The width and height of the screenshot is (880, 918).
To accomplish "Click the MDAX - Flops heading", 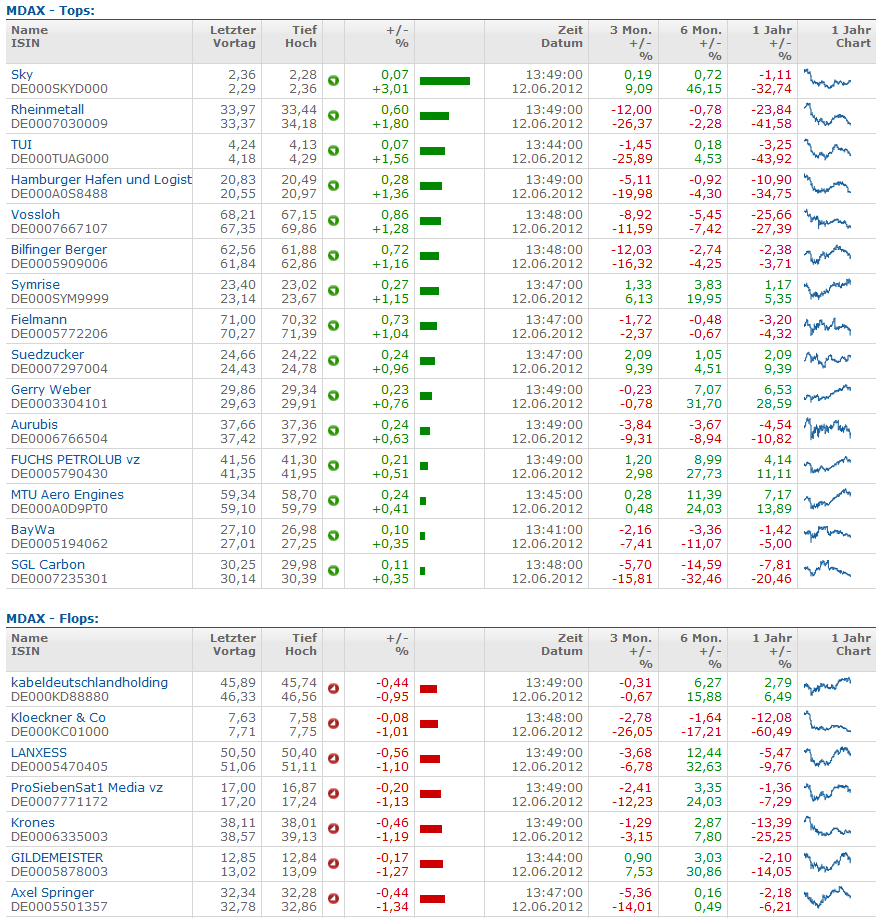I will click(x=52, y=618).
